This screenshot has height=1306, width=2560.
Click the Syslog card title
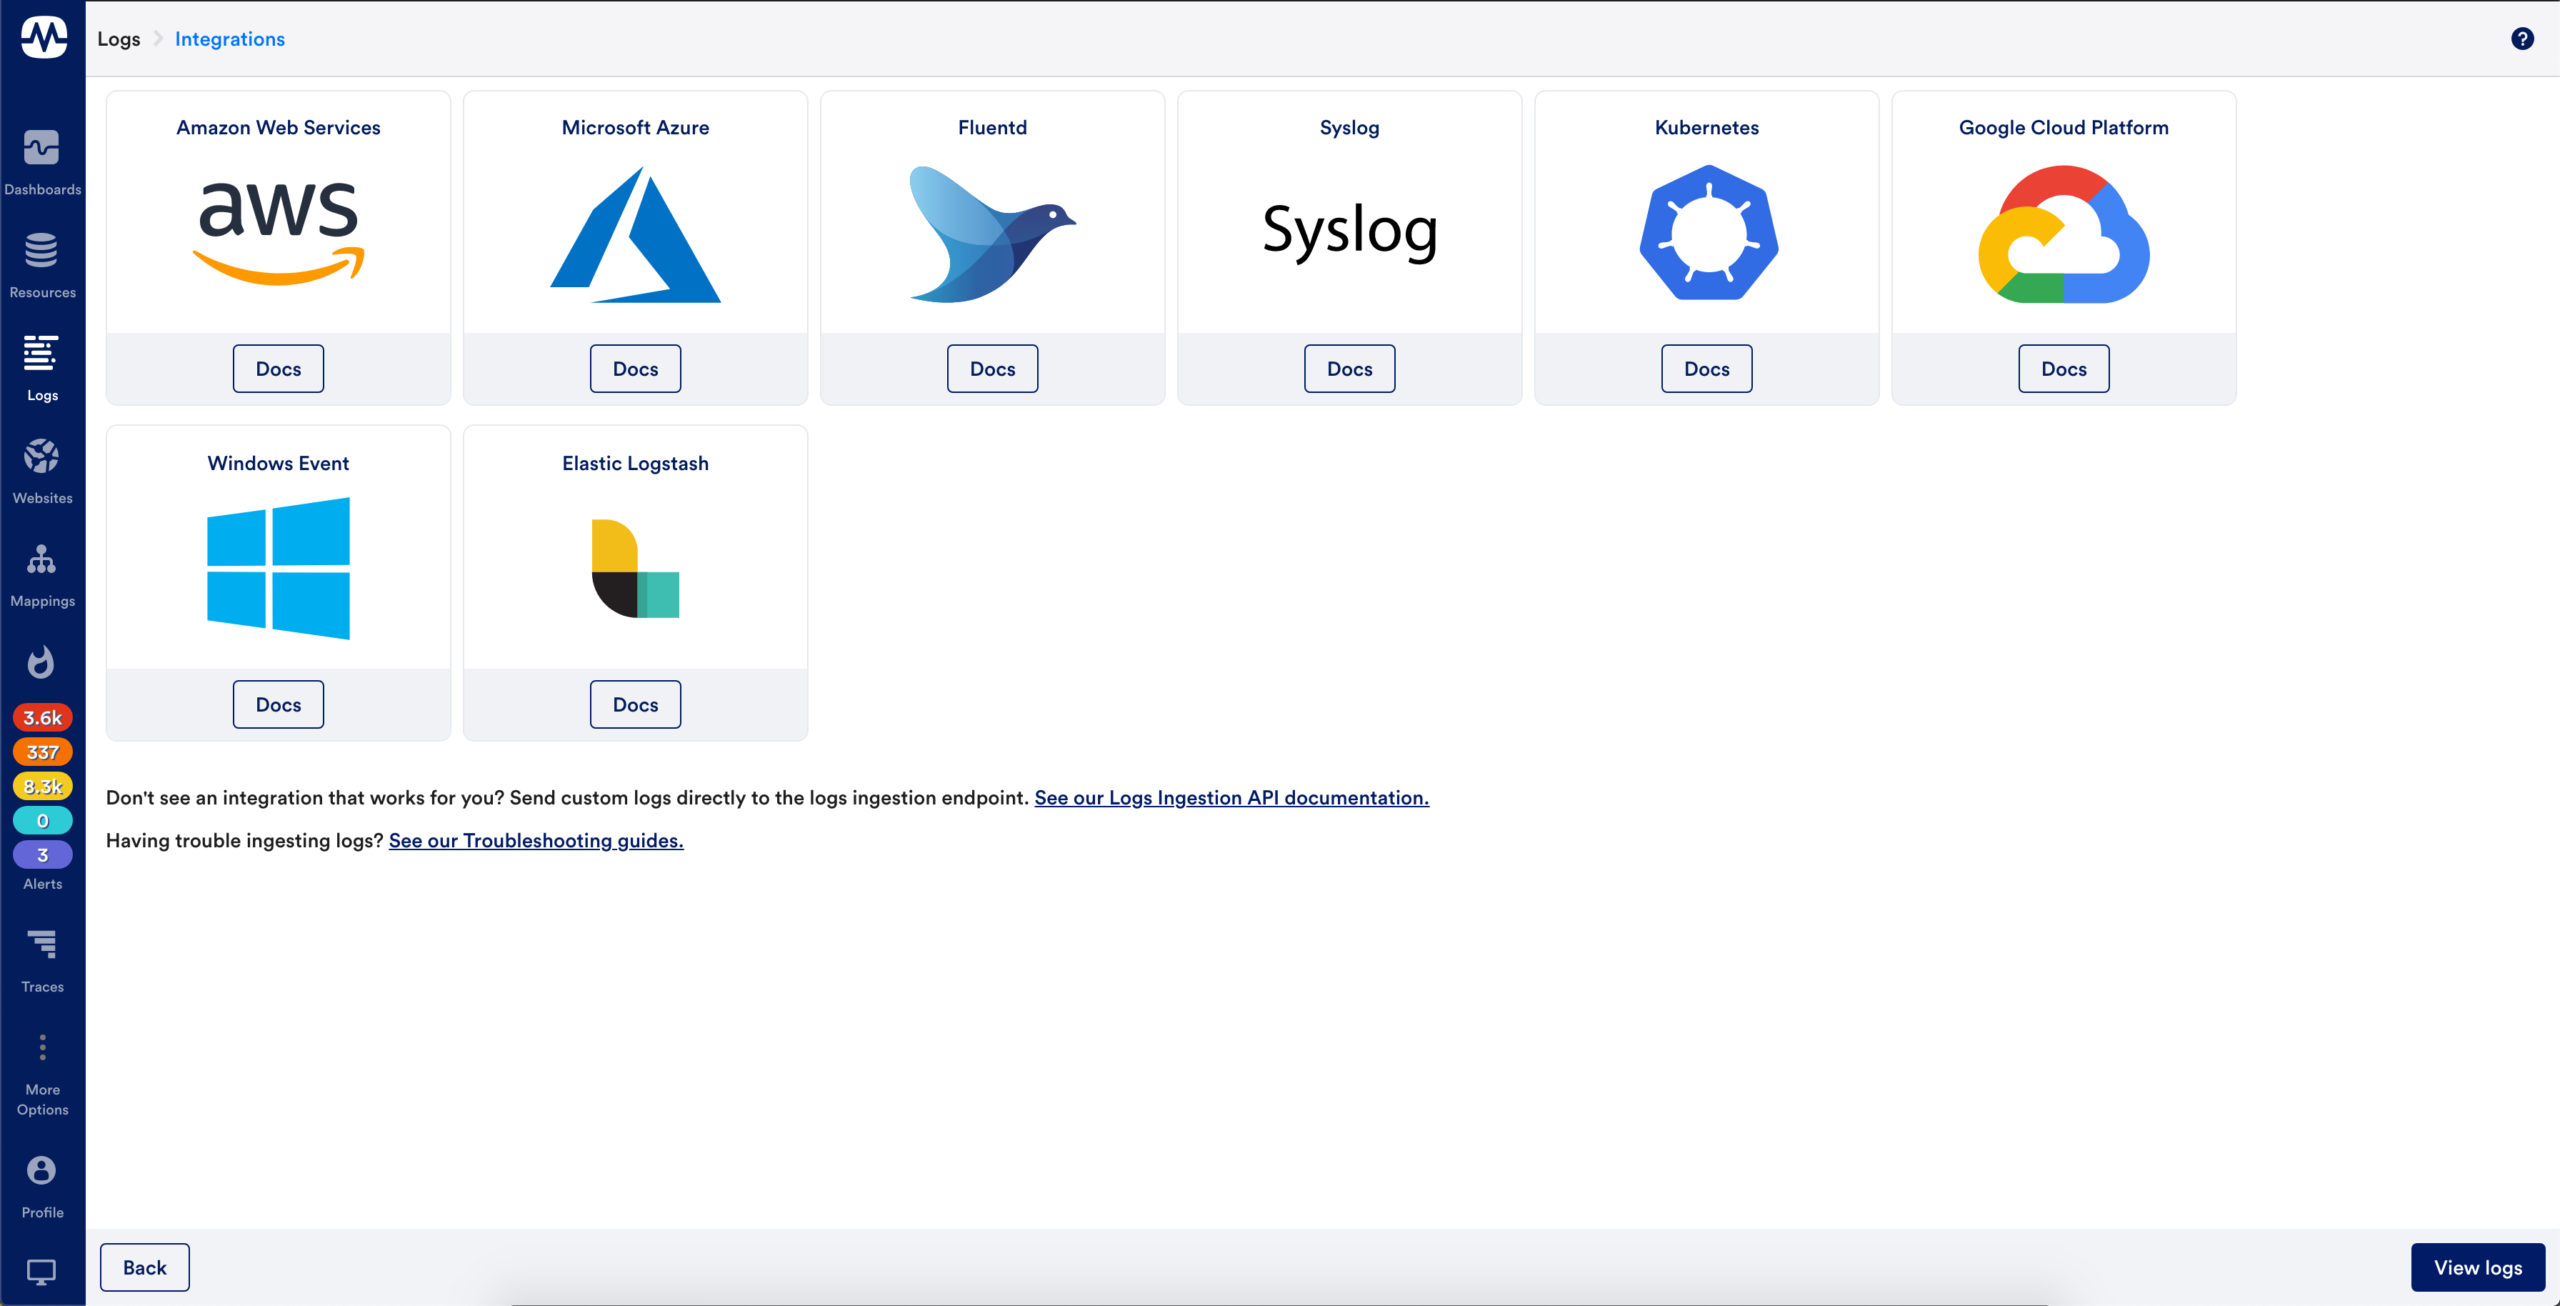(1349, 128)
